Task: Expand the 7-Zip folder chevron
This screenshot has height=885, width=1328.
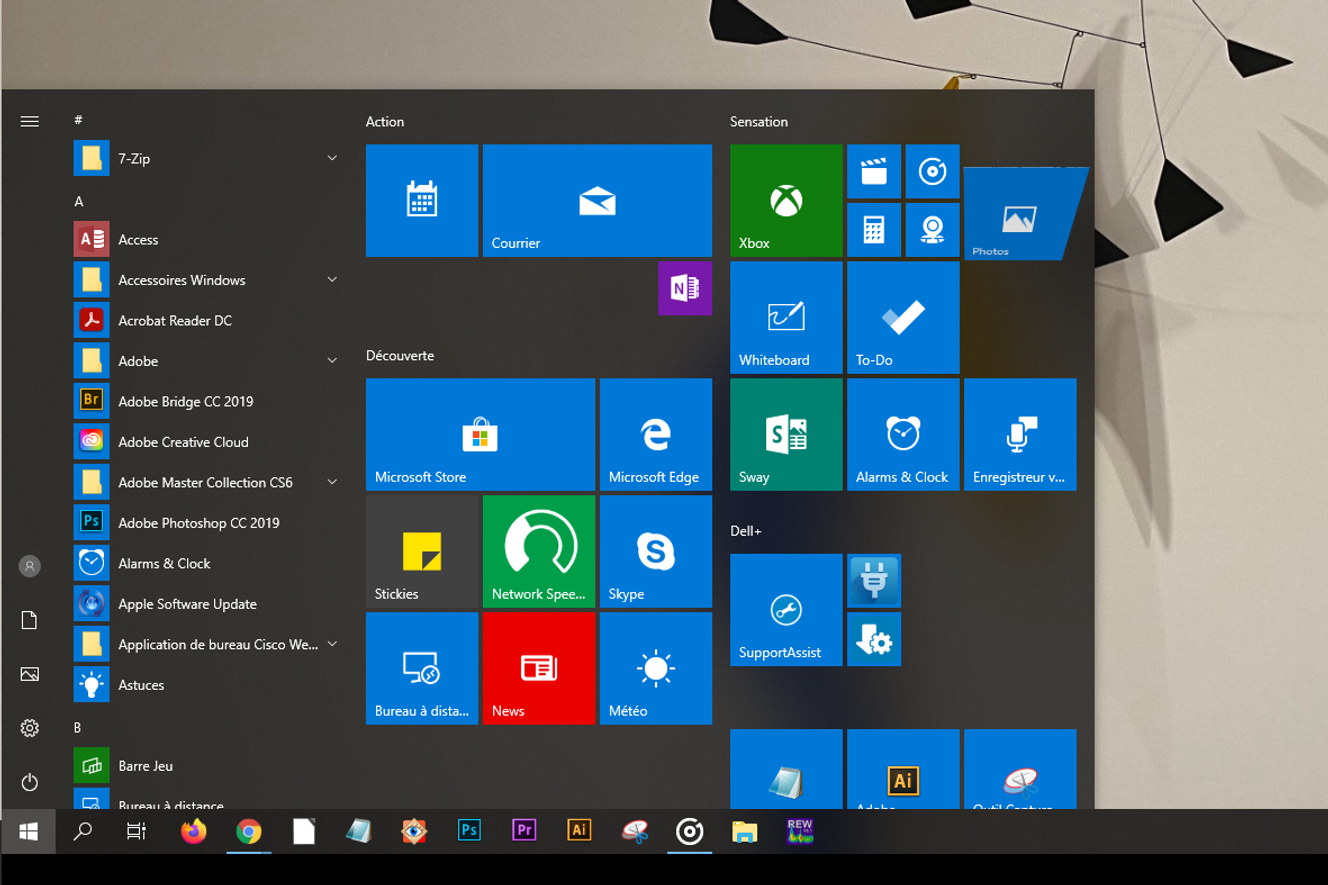Action: tap(332, 158)
